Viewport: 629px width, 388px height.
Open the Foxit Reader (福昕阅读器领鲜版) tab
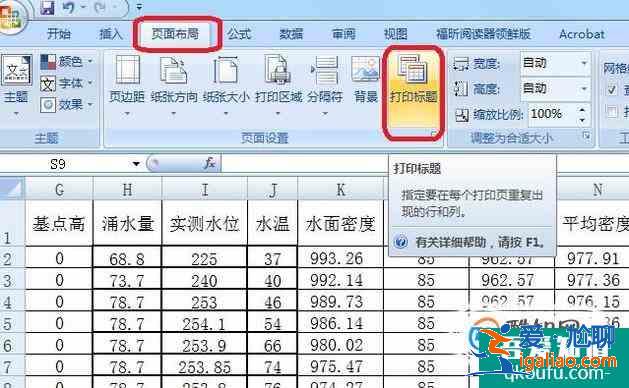click(483, 34)
